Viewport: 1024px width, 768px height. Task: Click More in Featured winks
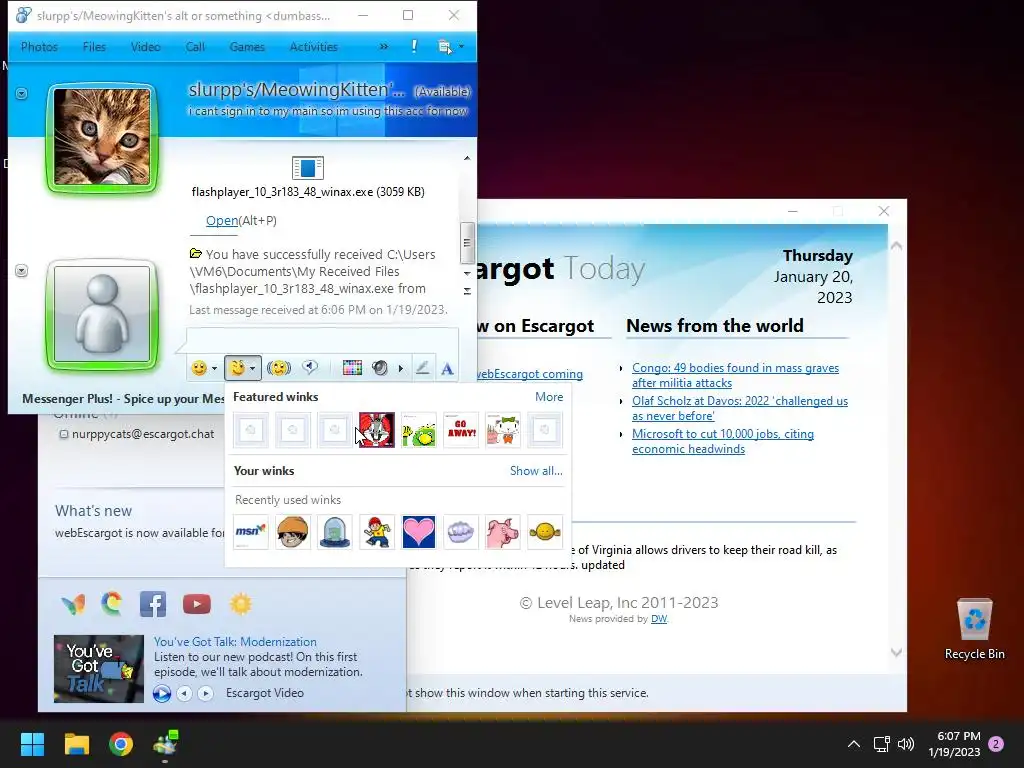pyautogui.click(x=549, y=396)
